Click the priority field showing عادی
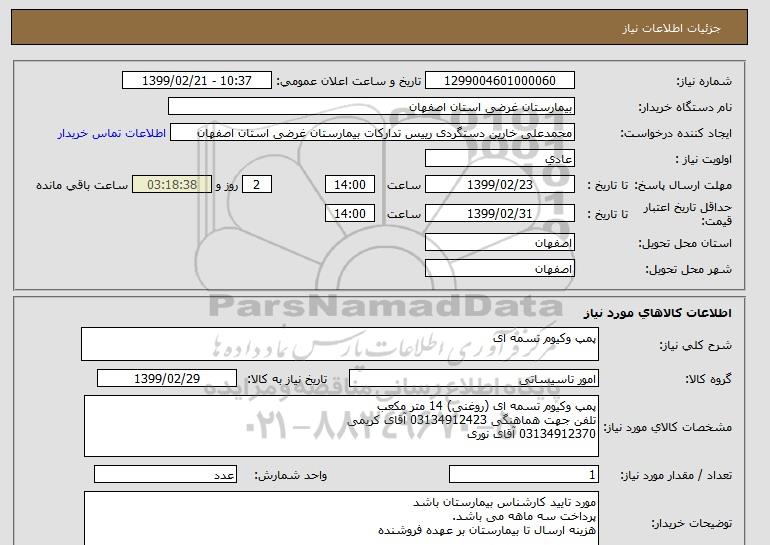This screenshot has width=770, height=545. point(499,159)
